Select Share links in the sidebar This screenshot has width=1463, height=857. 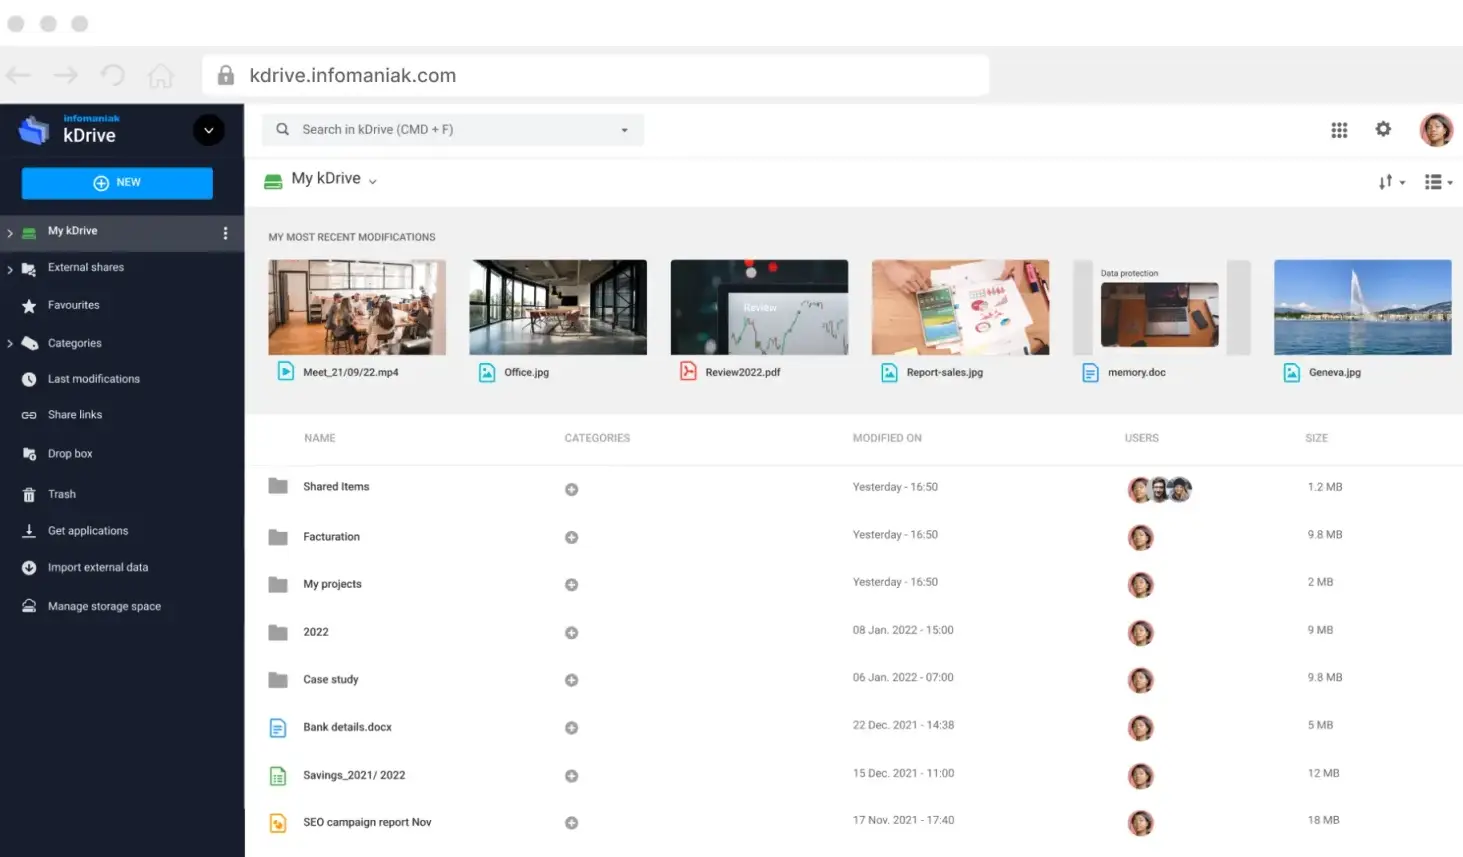[x=75, y=415]
